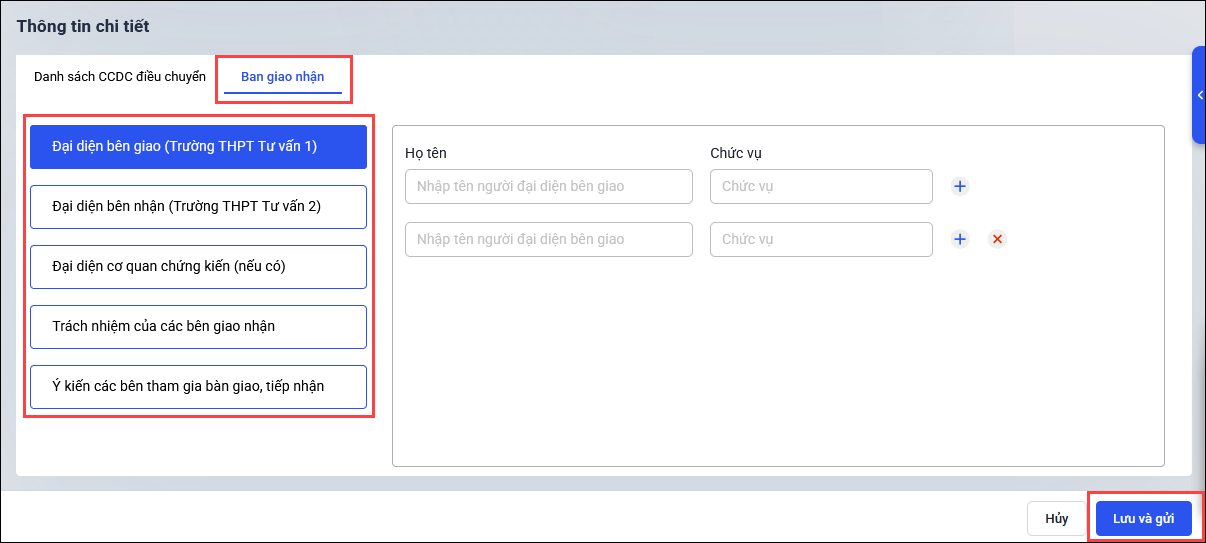The image size is (1206, 543).
Task: Open Đại diện cơ quan chứng kiến section
Action: 198,267
